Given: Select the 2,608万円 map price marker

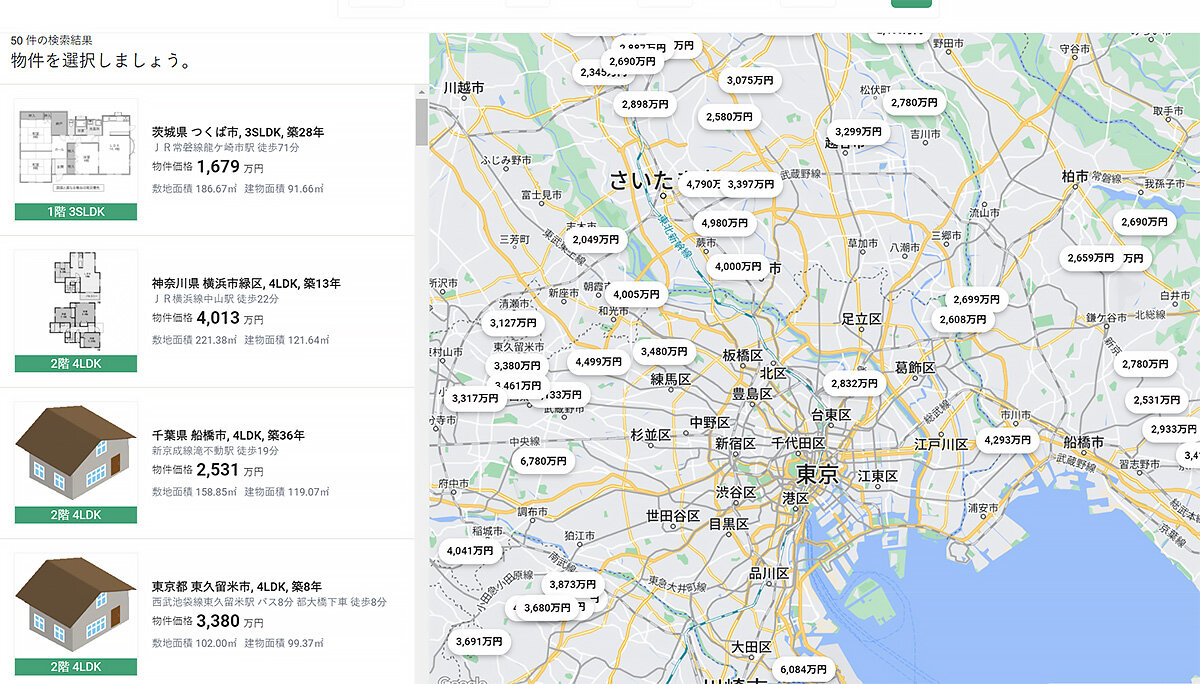Looking at the screenshot, I should tap(964, 320).
